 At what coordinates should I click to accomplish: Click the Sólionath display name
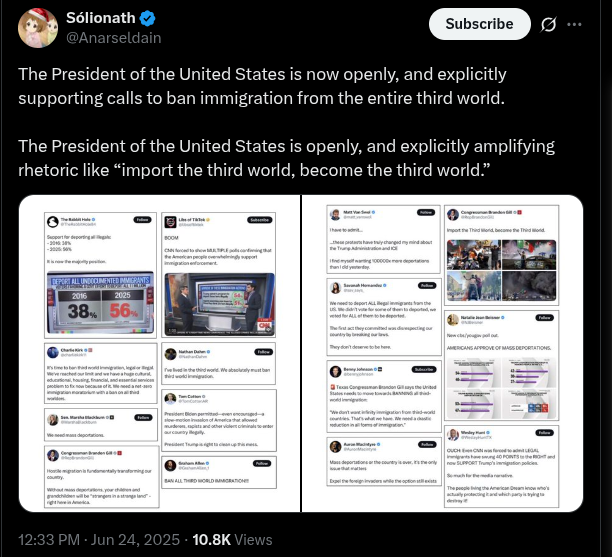pyautogui.click(x=101, y=18)
